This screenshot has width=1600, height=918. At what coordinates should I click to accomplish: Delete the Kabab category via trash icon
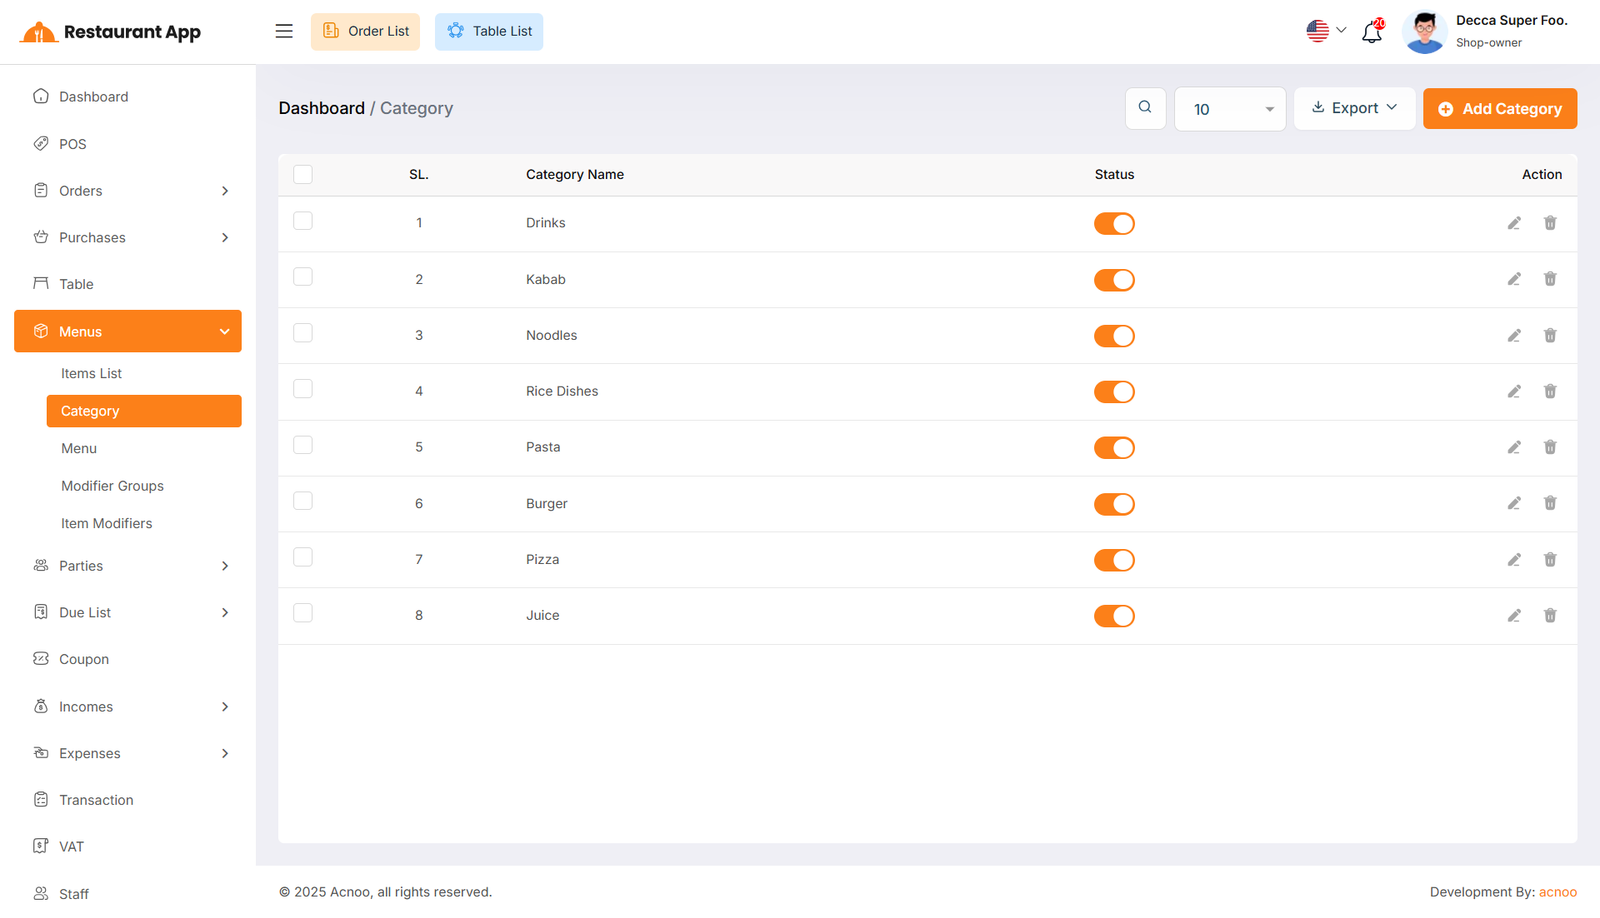click(1549, 279)
